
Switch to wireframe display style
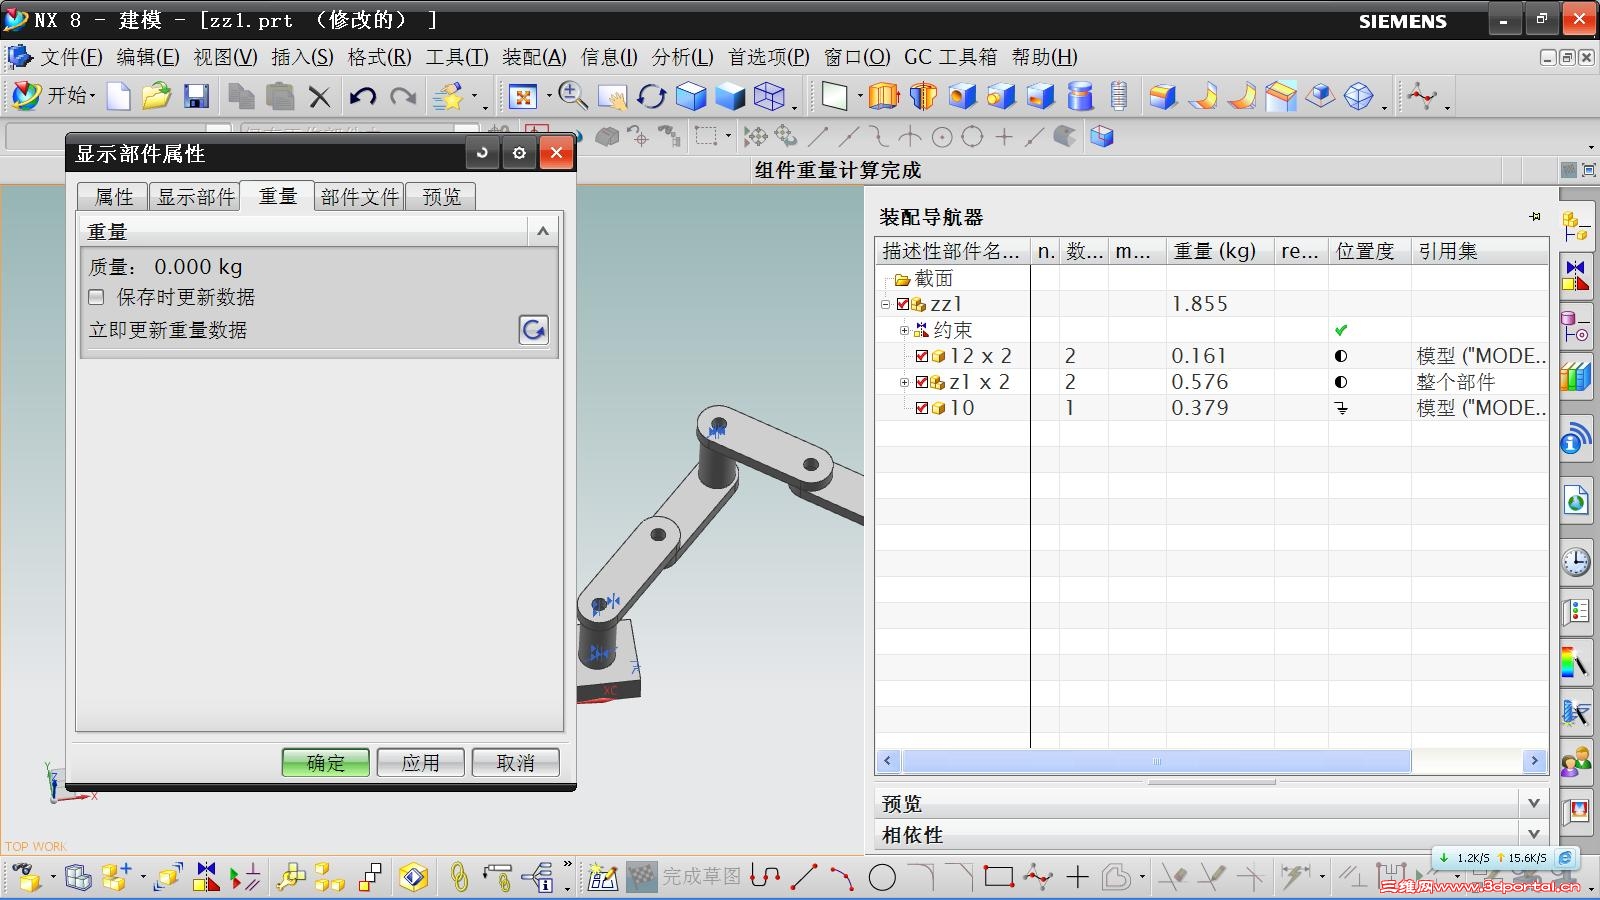[x=769, y=96]
